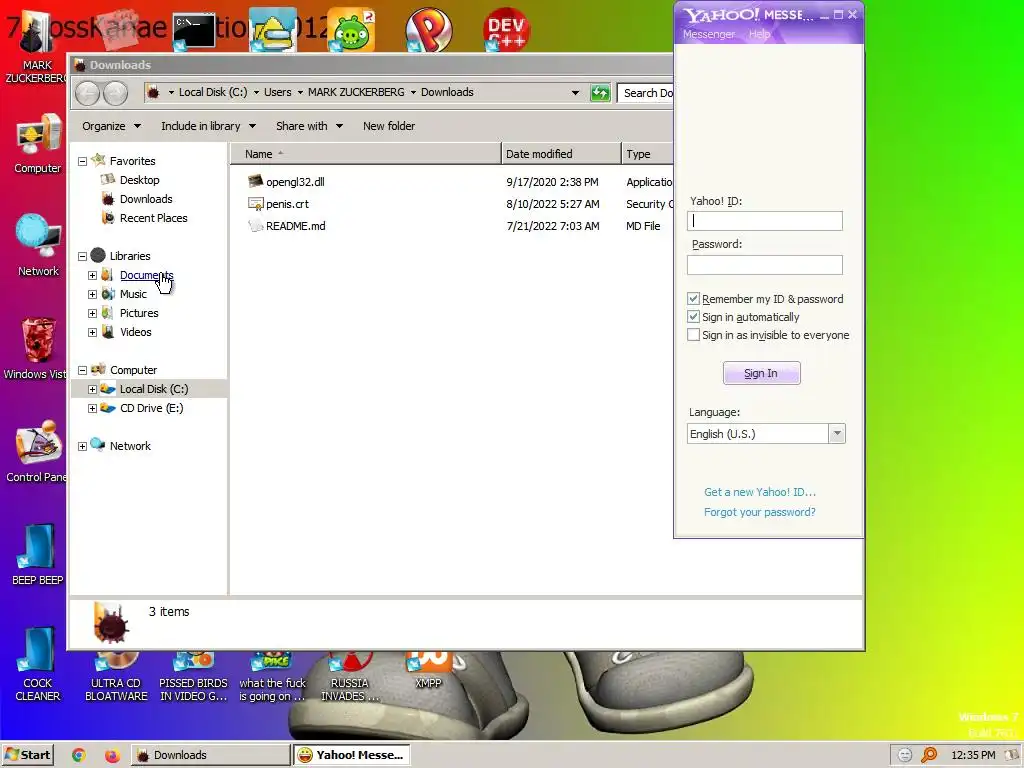Open the command prompt desktop shortcut

pos(195,31)
